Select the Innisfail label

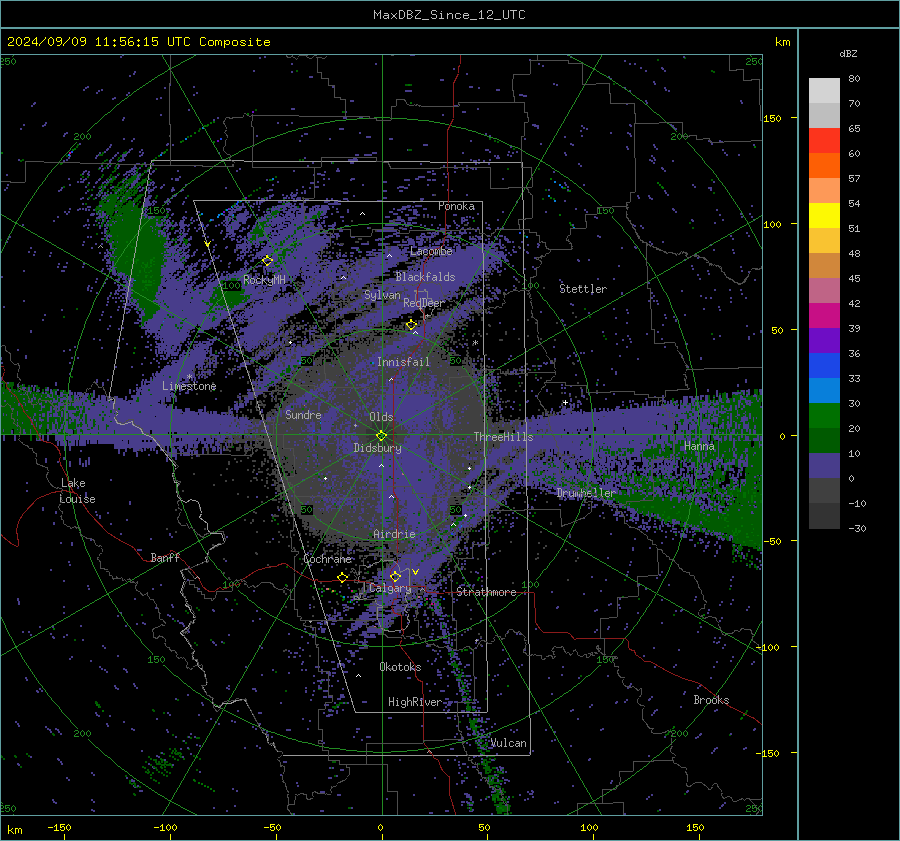403,362
